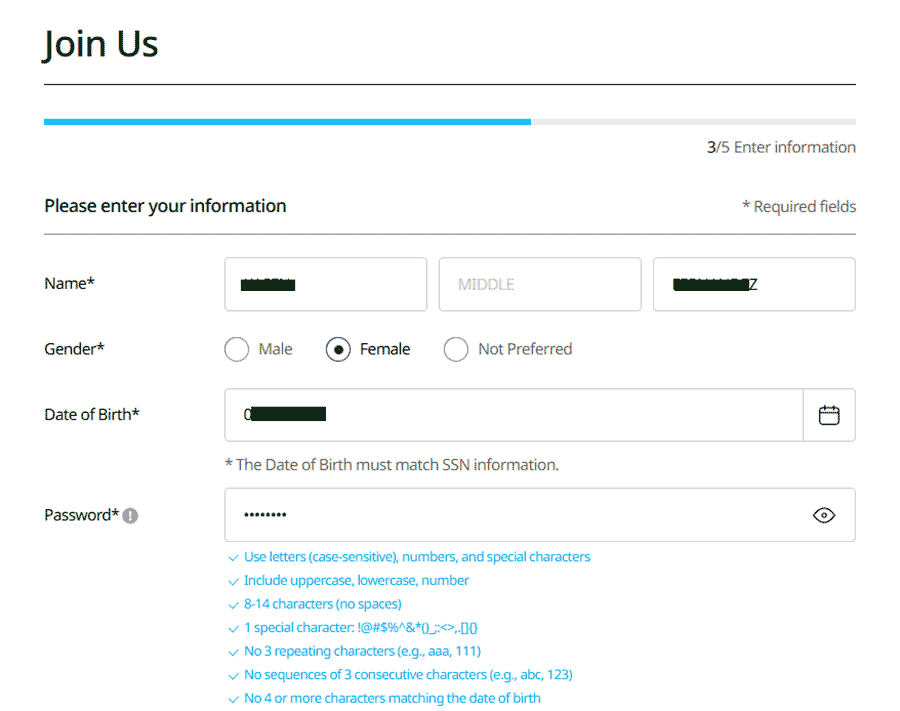Click the first name input box
The height and width of the screenshot is (711, 900).
click(325, 284)
